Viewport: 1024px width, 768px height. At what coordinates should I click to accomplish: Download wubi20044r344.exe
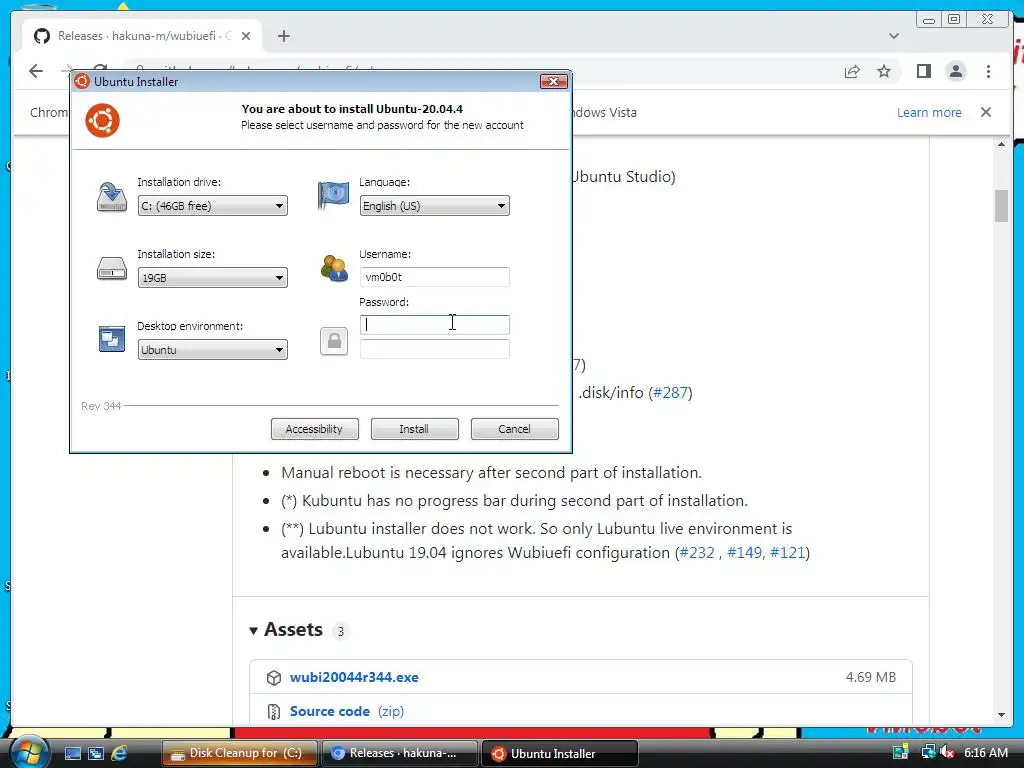pos(354,677)
